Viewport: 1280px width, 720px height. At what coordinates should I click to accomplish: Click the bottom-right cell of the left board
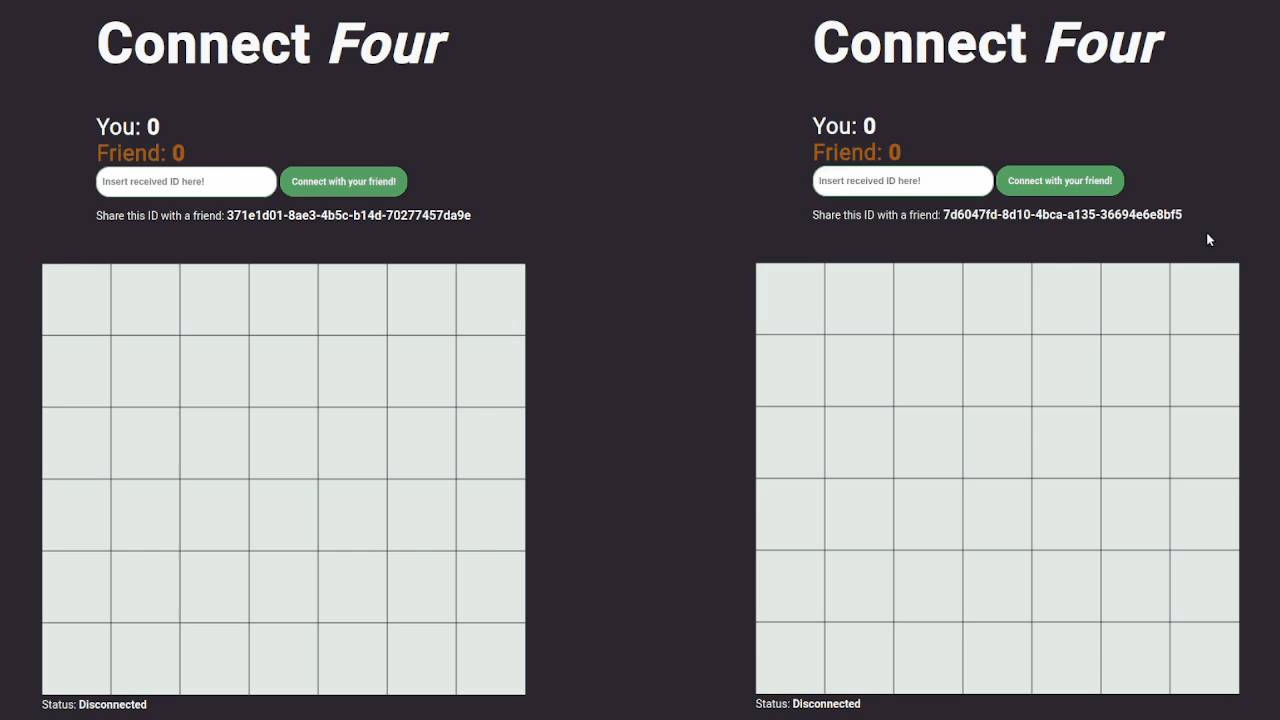(x=490, y=658)
